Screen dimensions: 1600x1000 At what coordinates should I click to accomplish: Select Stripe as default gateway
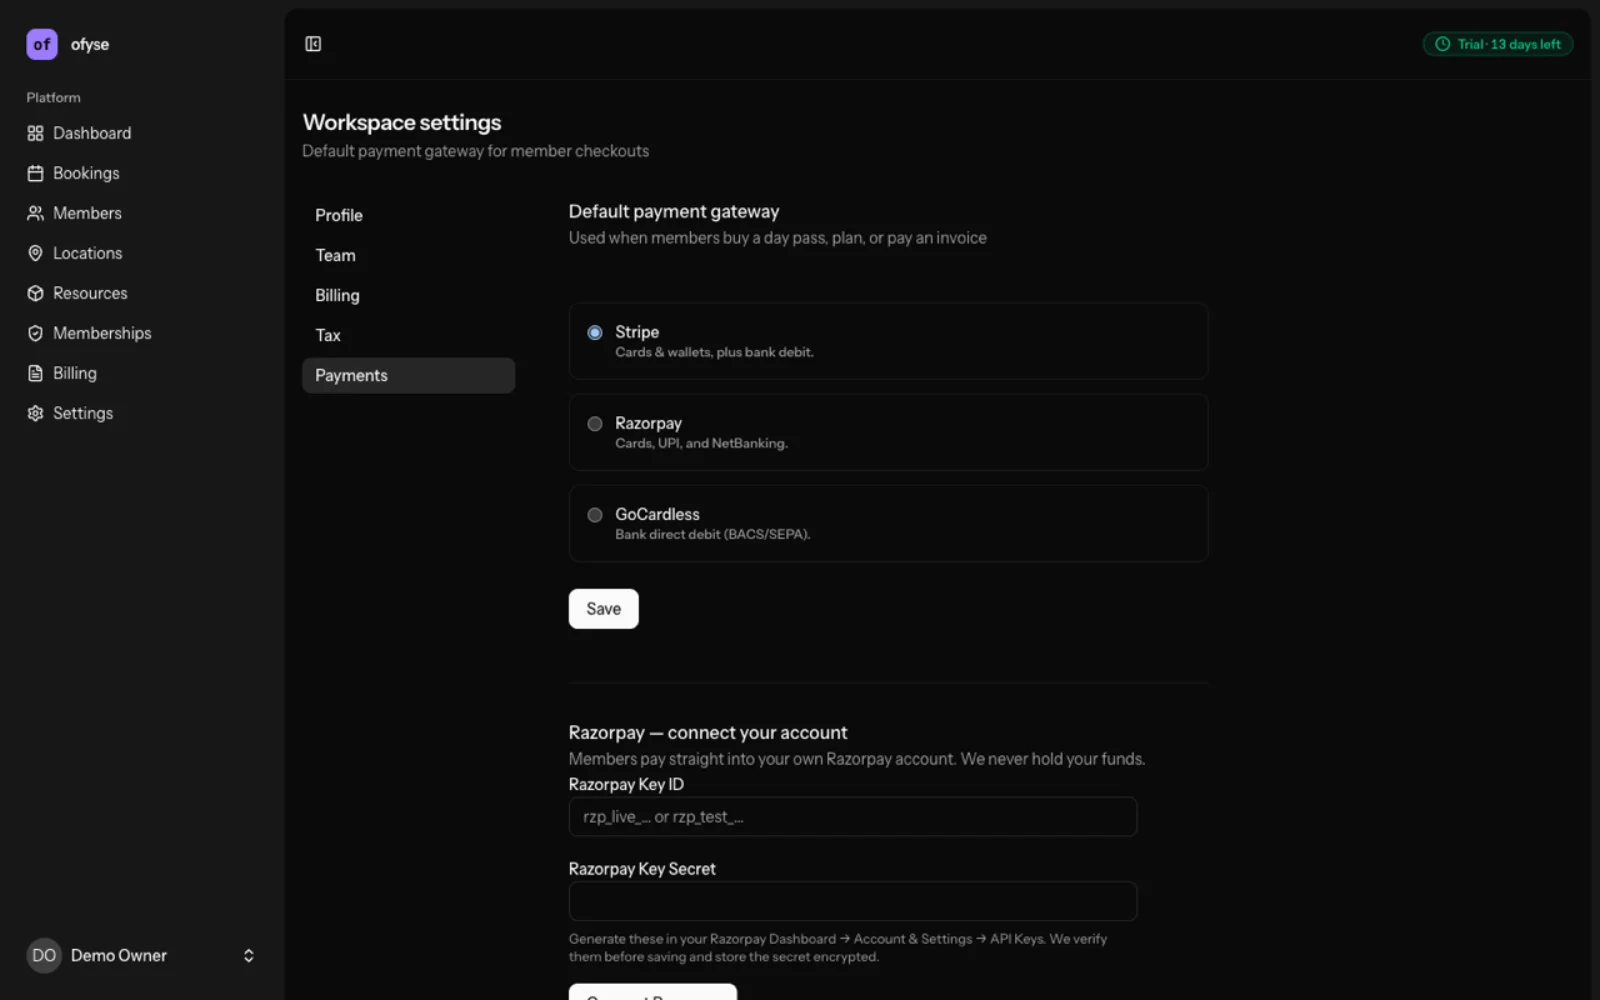click(595, 332)
